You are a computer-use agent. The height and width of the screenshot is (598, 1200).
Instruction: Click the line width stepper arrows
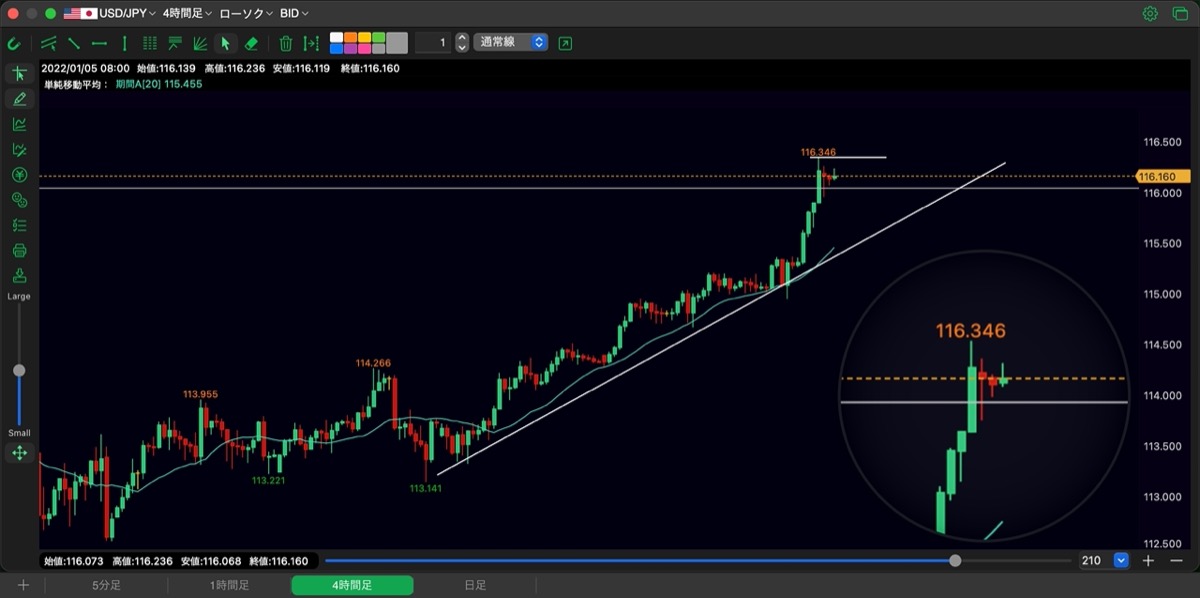pos(461,43)
